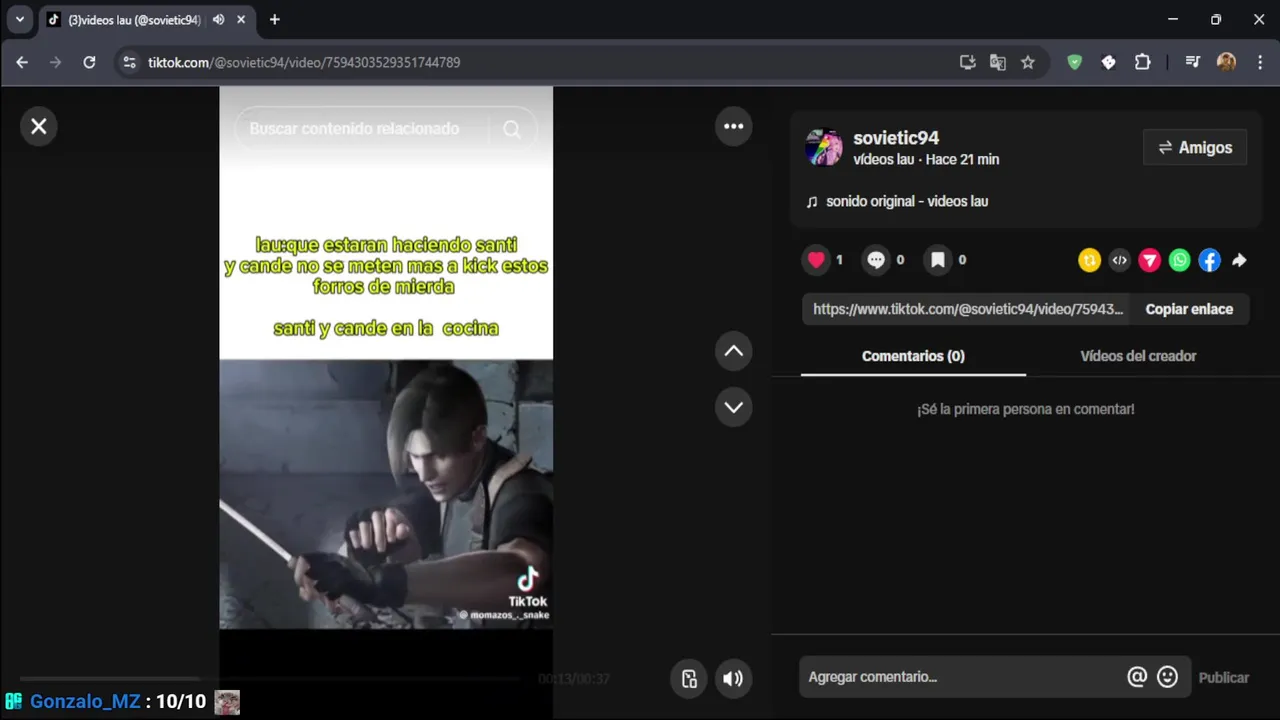Close the TikTok video viewer
Image resolution: width=1280 pixels, height=720 pixels.
tap(38, 126)
